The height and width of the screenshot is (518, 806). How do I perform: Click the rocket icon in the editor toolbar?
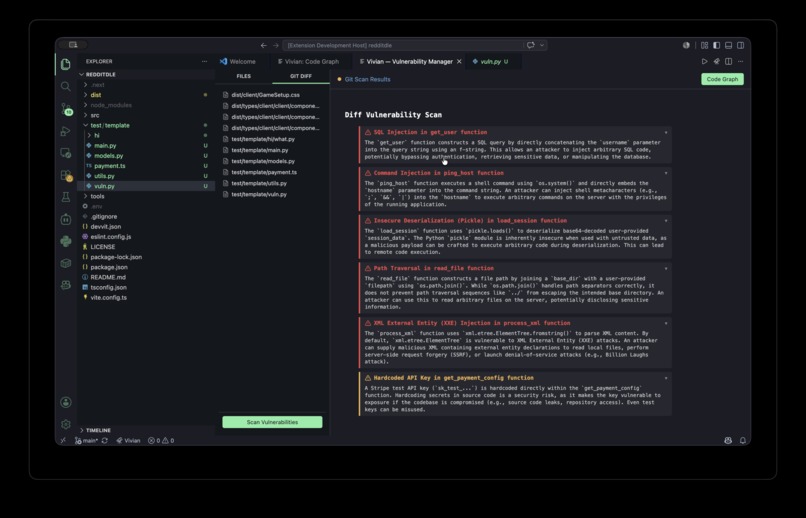pyautogui.click(x=717, y=61)
